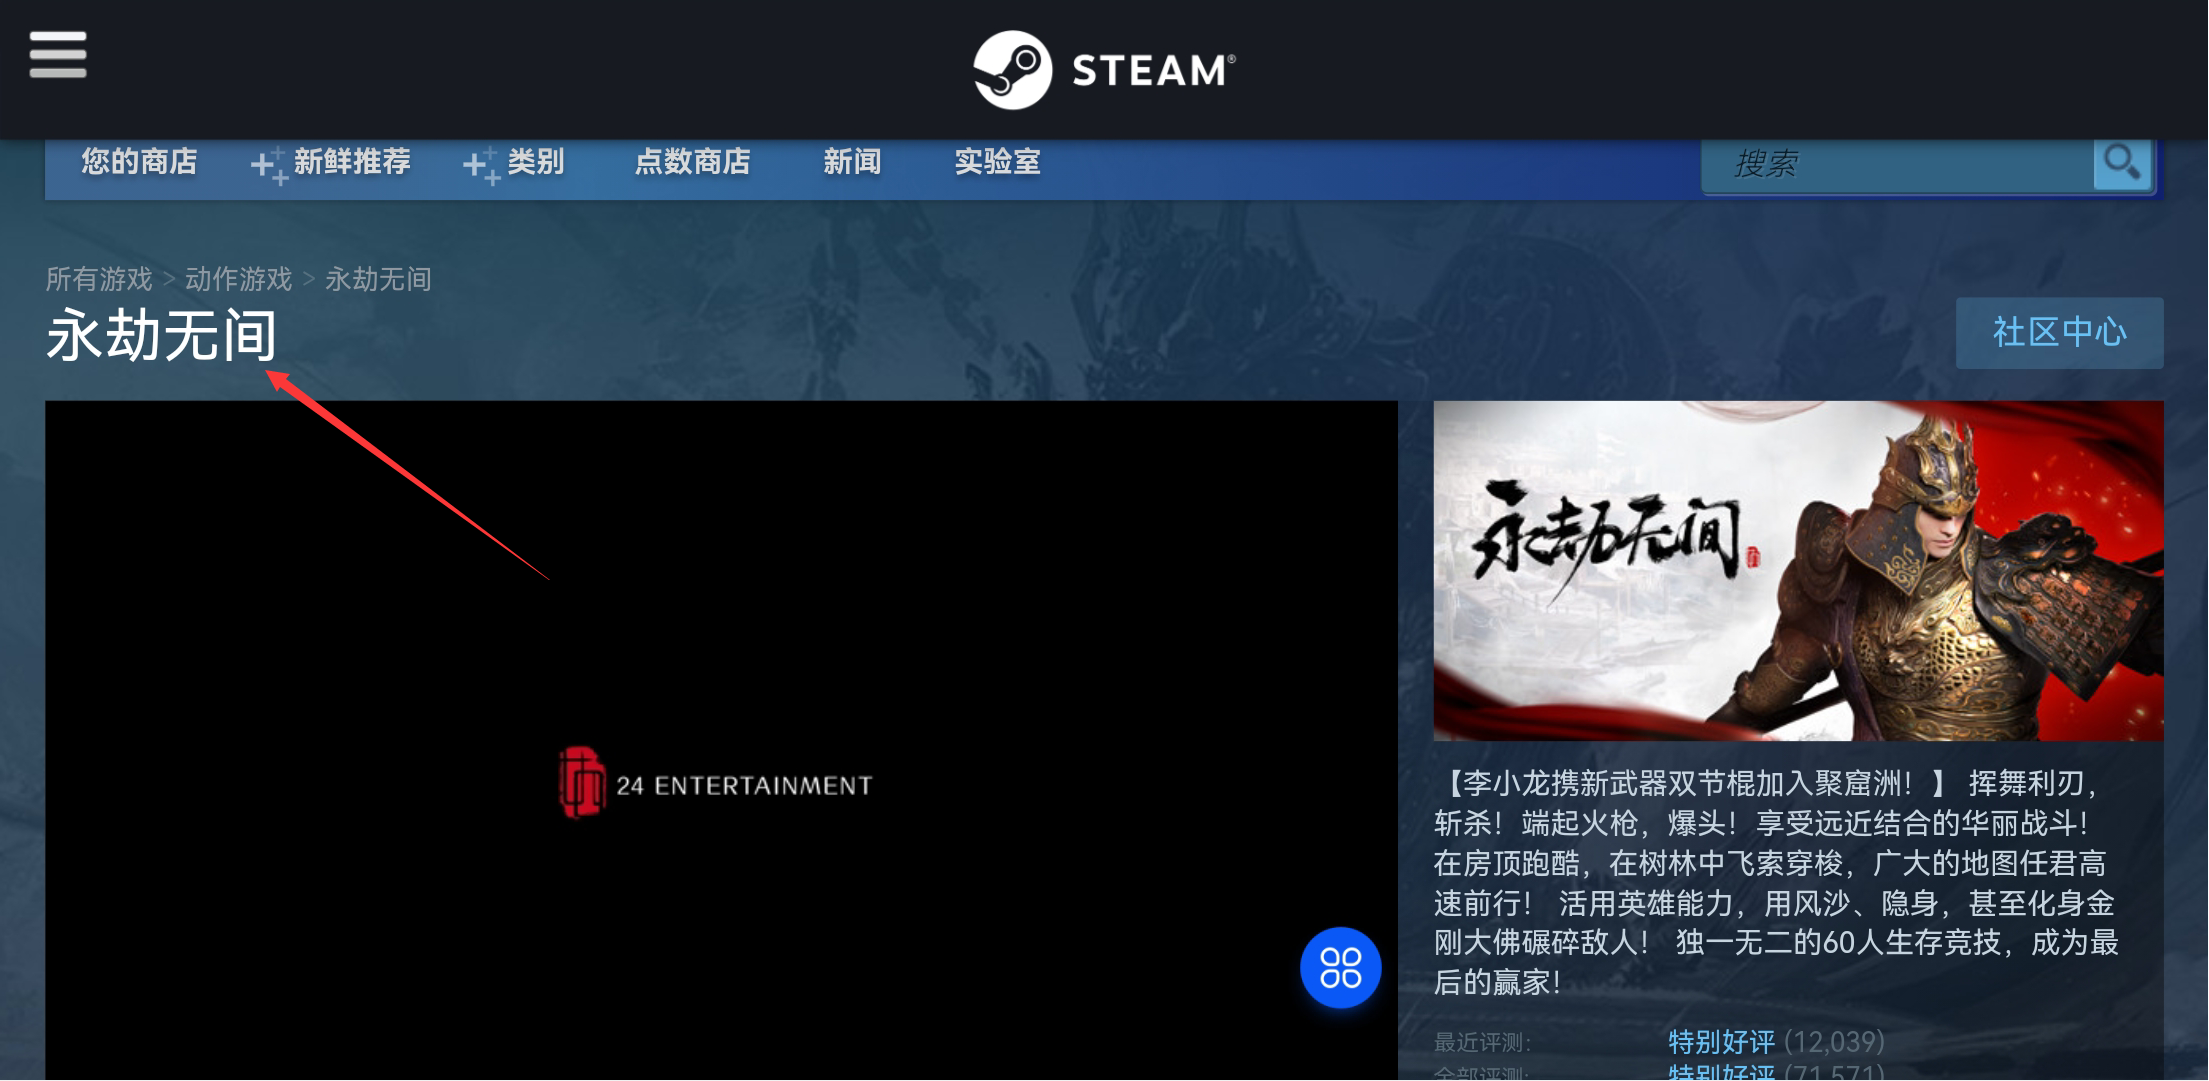Image resolution: width=2209 pixels, height=1081 pixels.
Task: Open 您的商店 menu
Action: (x=139, y=162)
